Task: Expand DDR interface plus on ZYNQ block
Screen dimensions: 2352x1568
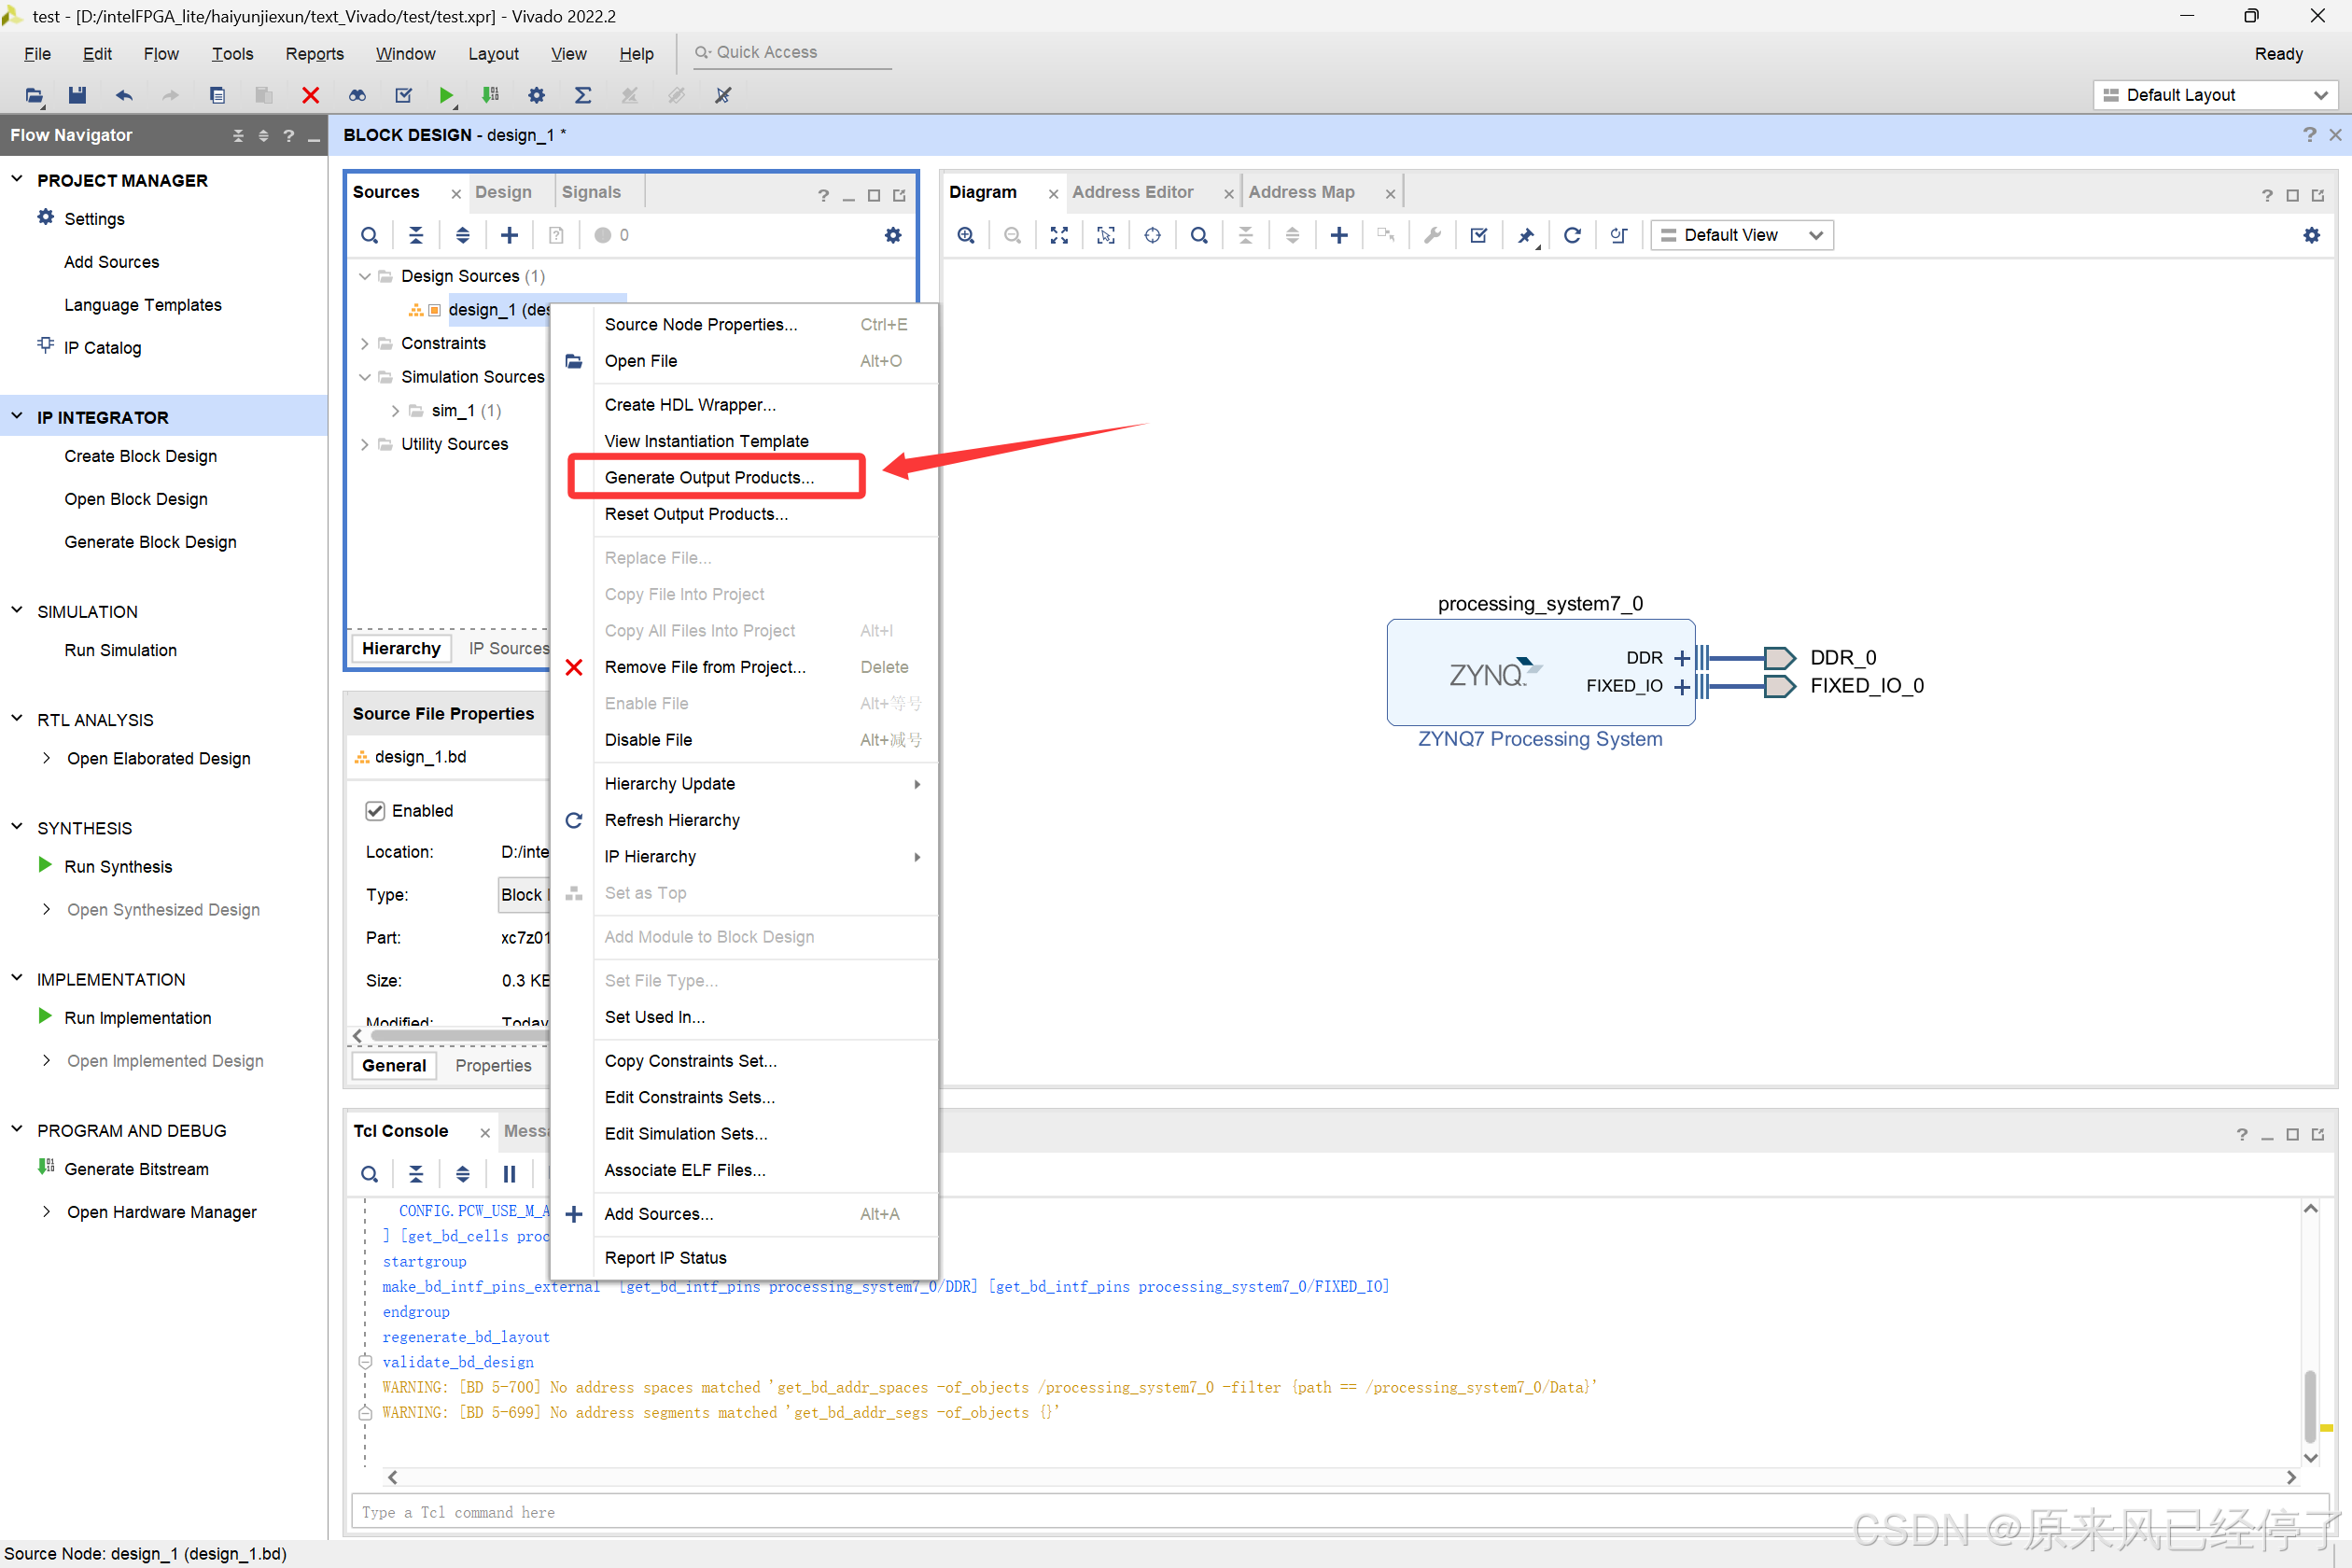Action: coord(1681,658)
